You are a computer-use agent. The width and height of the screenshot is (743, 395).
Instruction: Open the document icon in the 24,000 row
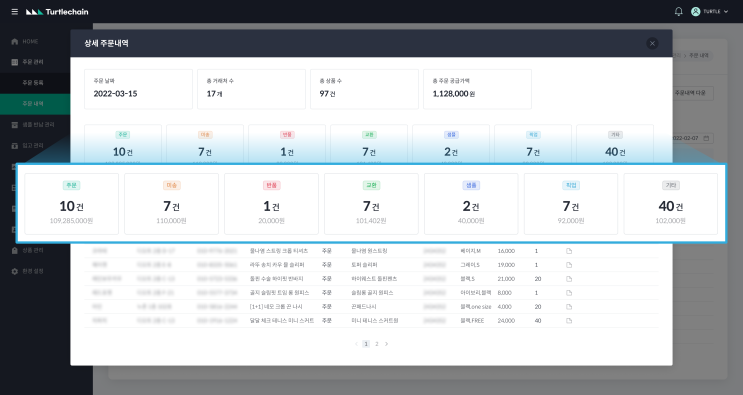(569, 321)
